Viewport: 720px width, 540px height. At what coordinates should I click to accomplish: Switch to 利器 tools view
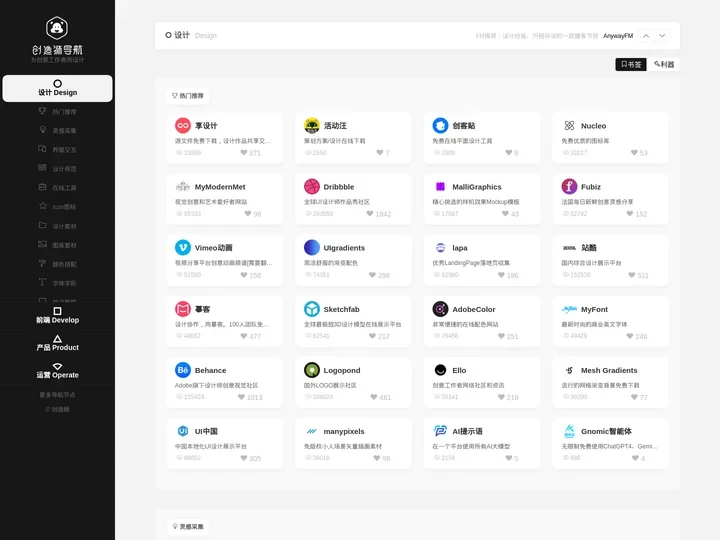(664, 64)
